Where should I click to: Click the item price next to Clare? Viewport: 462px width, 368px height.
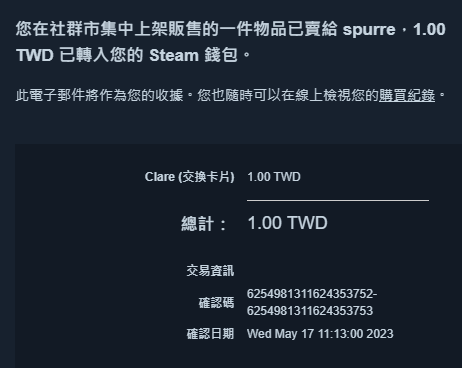point(274,177)
